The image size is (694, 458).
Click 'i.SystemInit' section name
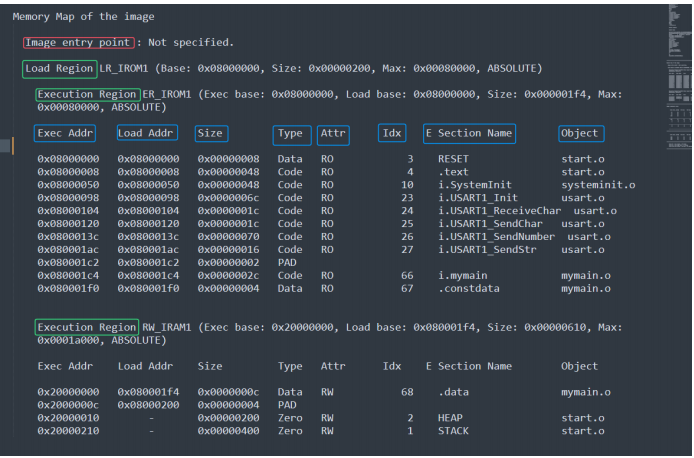click(x=475, y=185)
